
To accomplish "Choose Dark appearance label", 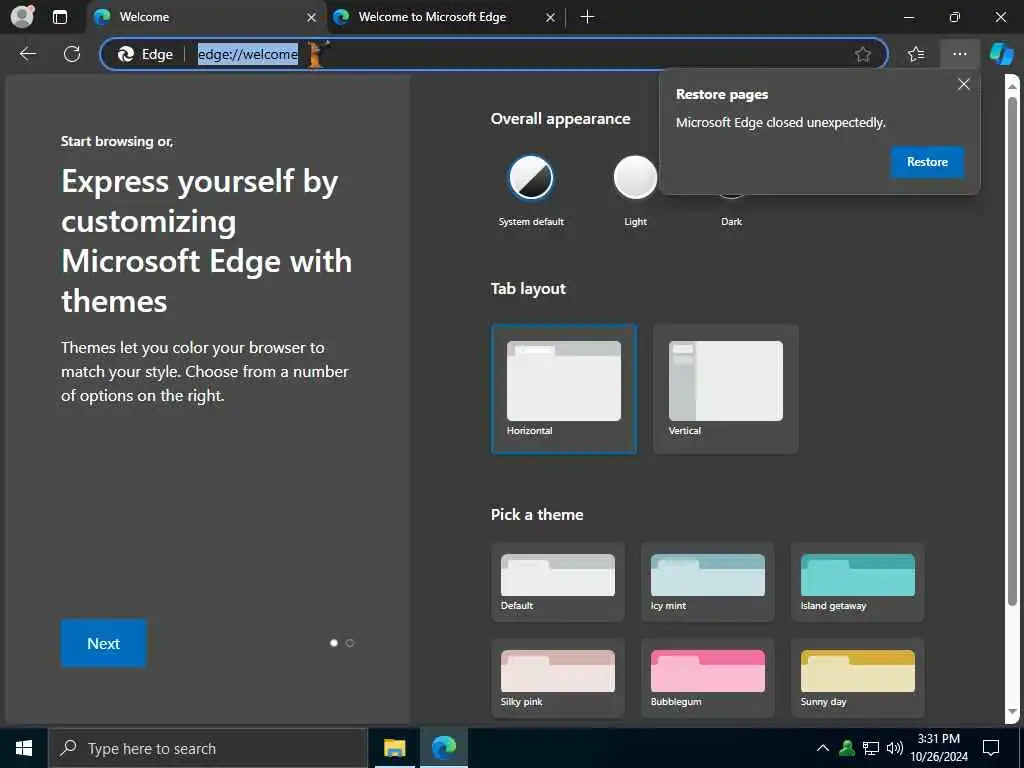I will [731, 222].
